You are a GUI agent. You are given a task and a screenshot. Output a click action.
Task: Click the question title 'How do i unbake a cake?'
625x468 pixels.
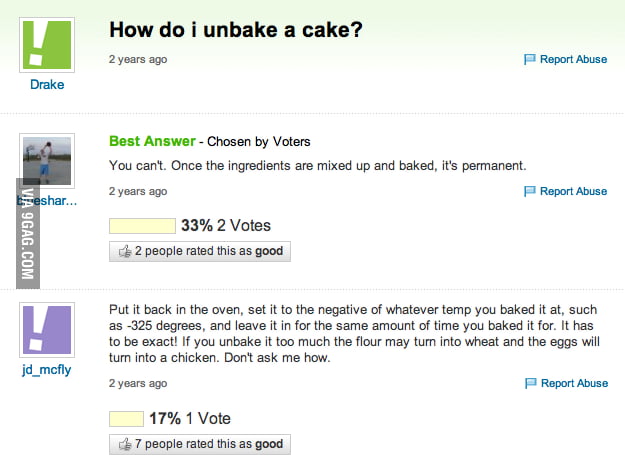(x=235, y=30)
